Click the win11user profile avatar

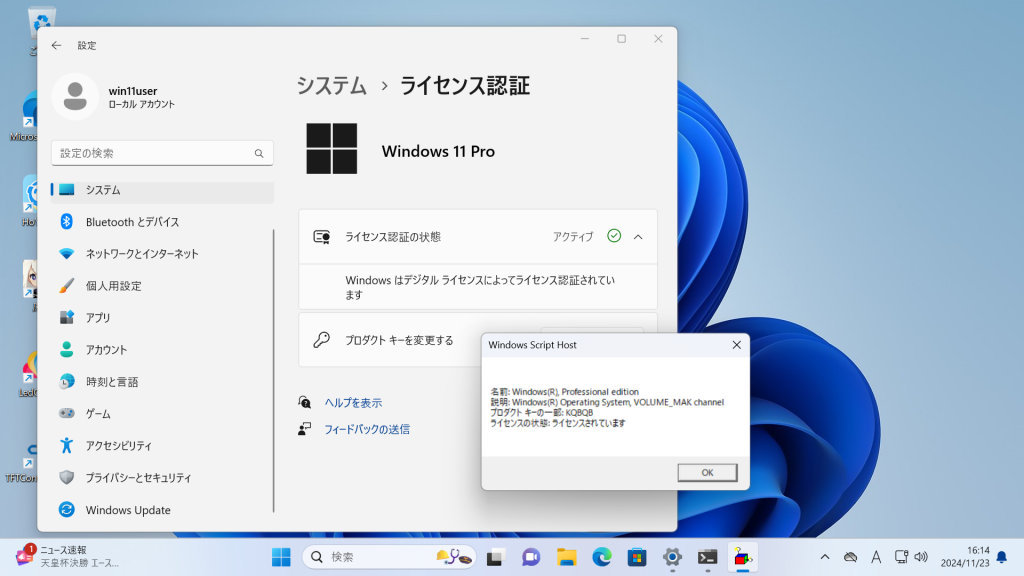[x=75, y=96]
